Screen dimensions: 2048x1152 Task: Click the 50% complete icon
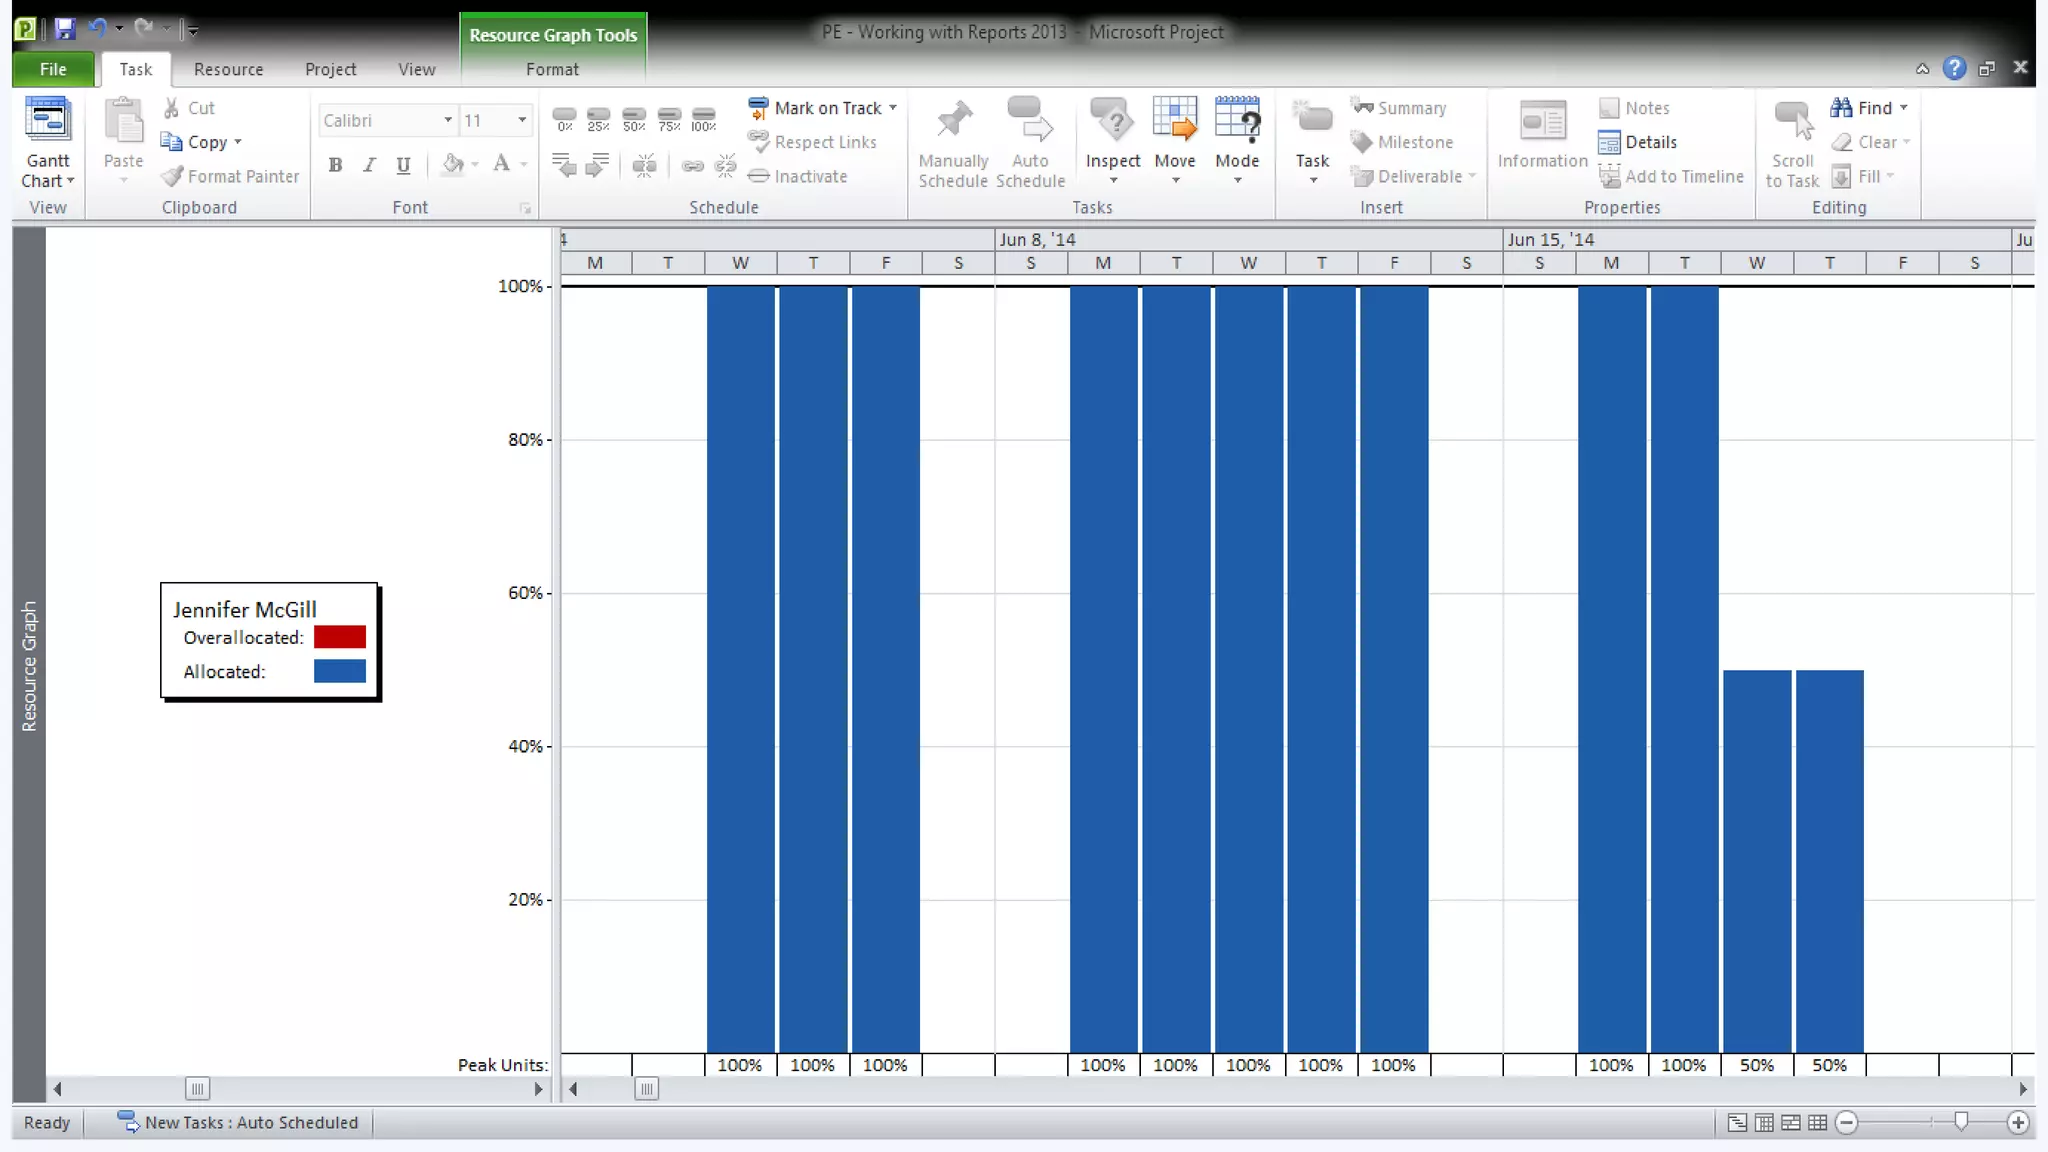coord(633,119)
